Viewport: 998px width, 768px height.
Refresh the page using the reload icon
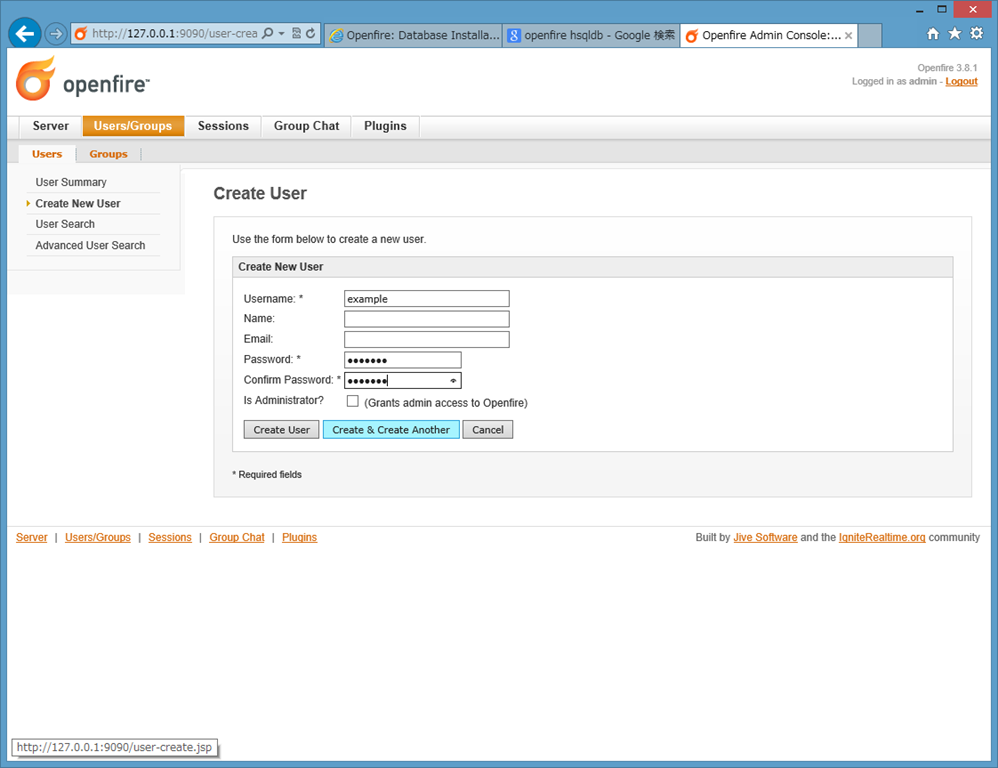311,33
